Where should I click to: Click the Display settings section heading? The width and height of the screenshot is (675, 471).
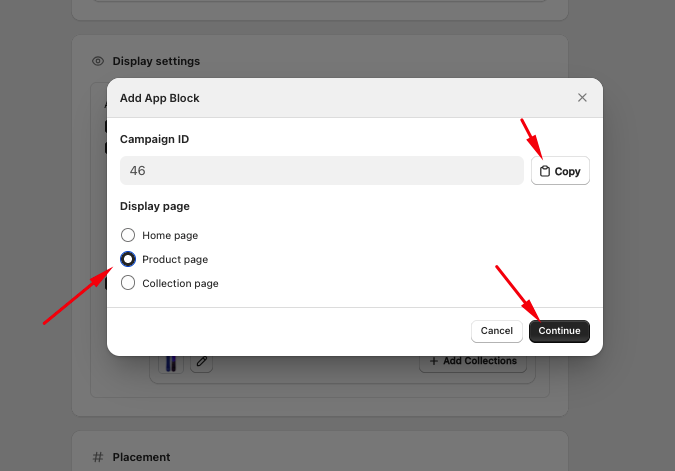pos(156,61)
